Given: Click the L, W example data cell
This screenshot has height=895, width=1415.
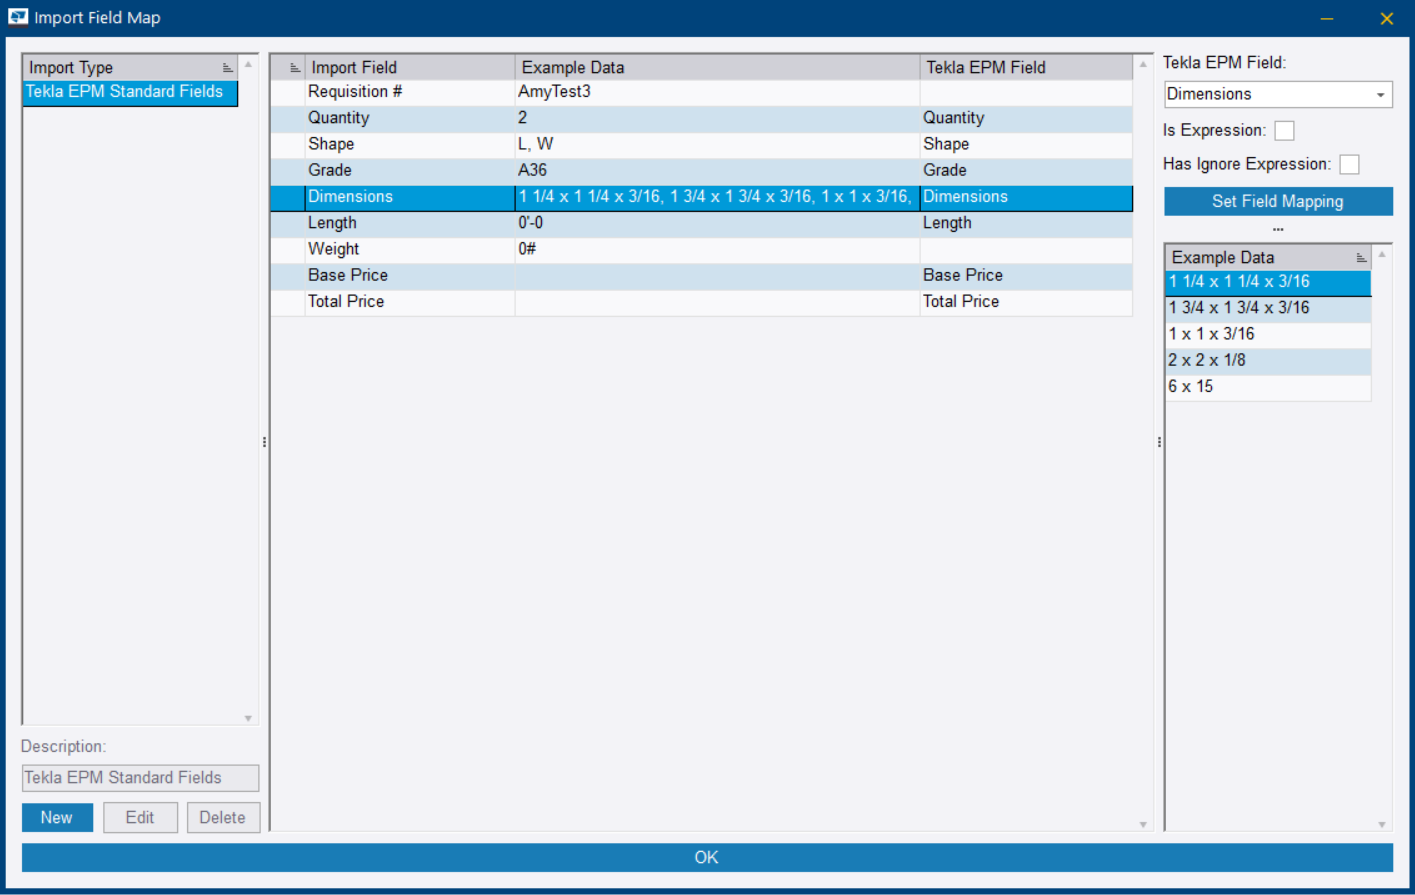Looking at the screenshot, I should [717, 144].
